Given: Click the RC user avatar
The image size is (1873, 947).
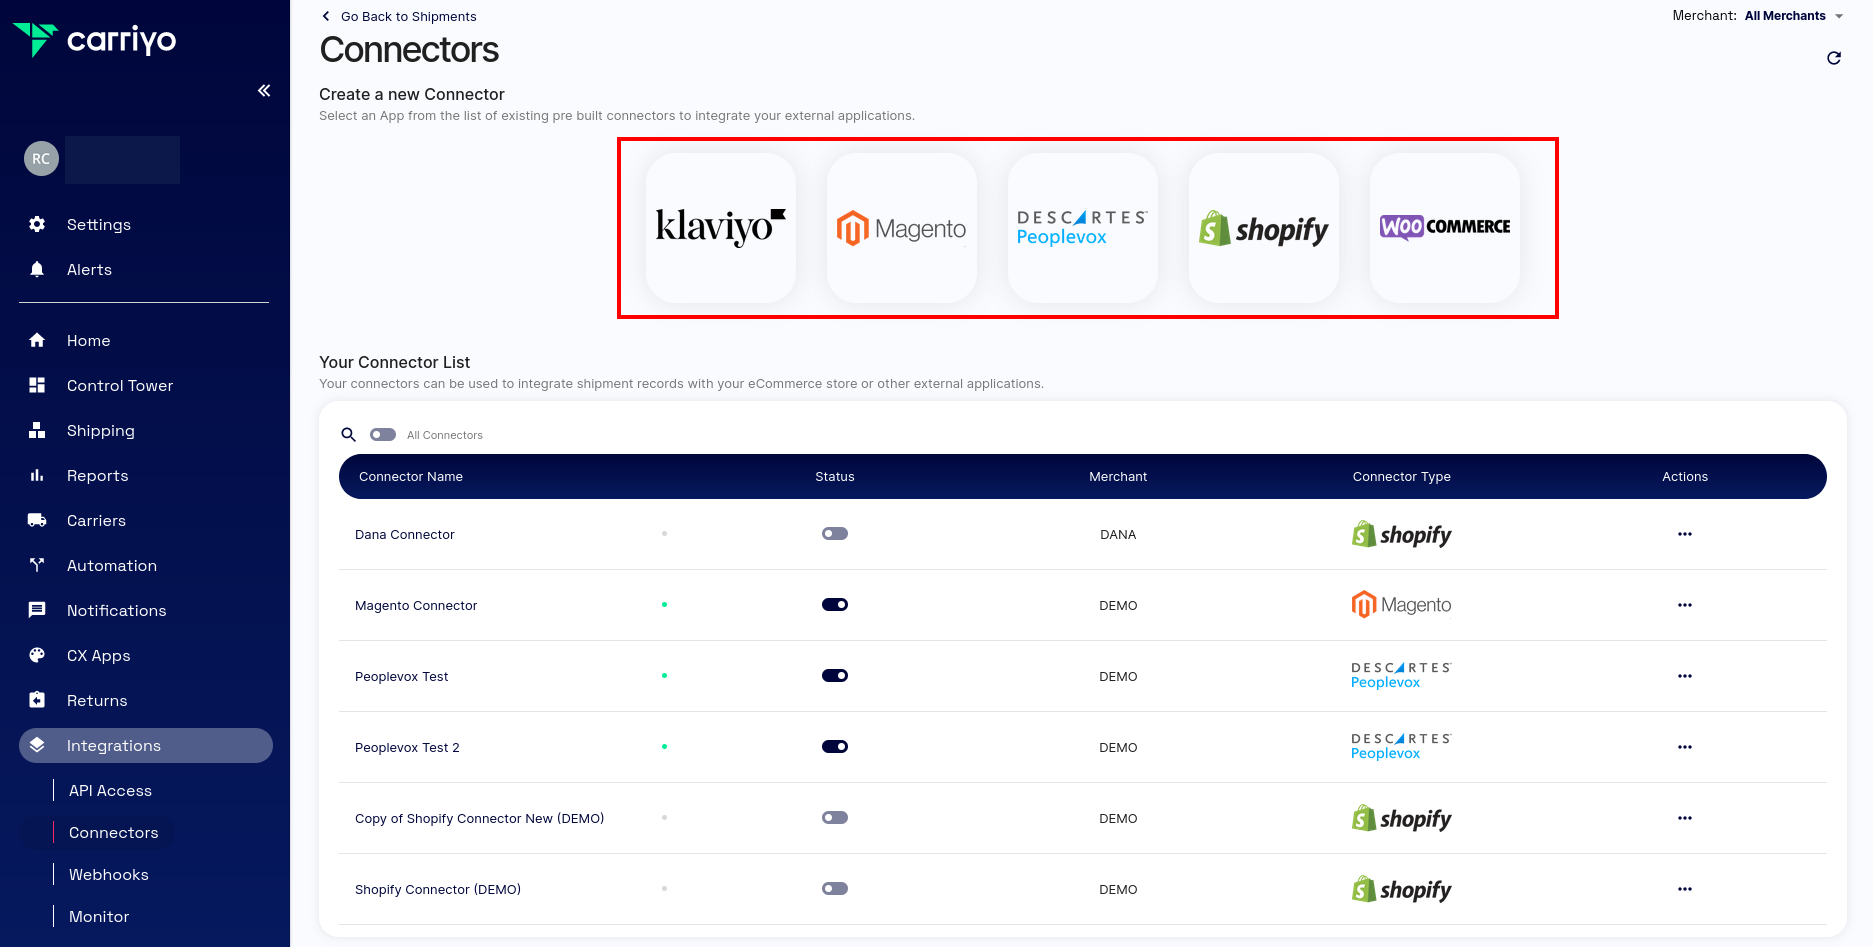Looking at the screenshot, I should click(x=41, y=158).
